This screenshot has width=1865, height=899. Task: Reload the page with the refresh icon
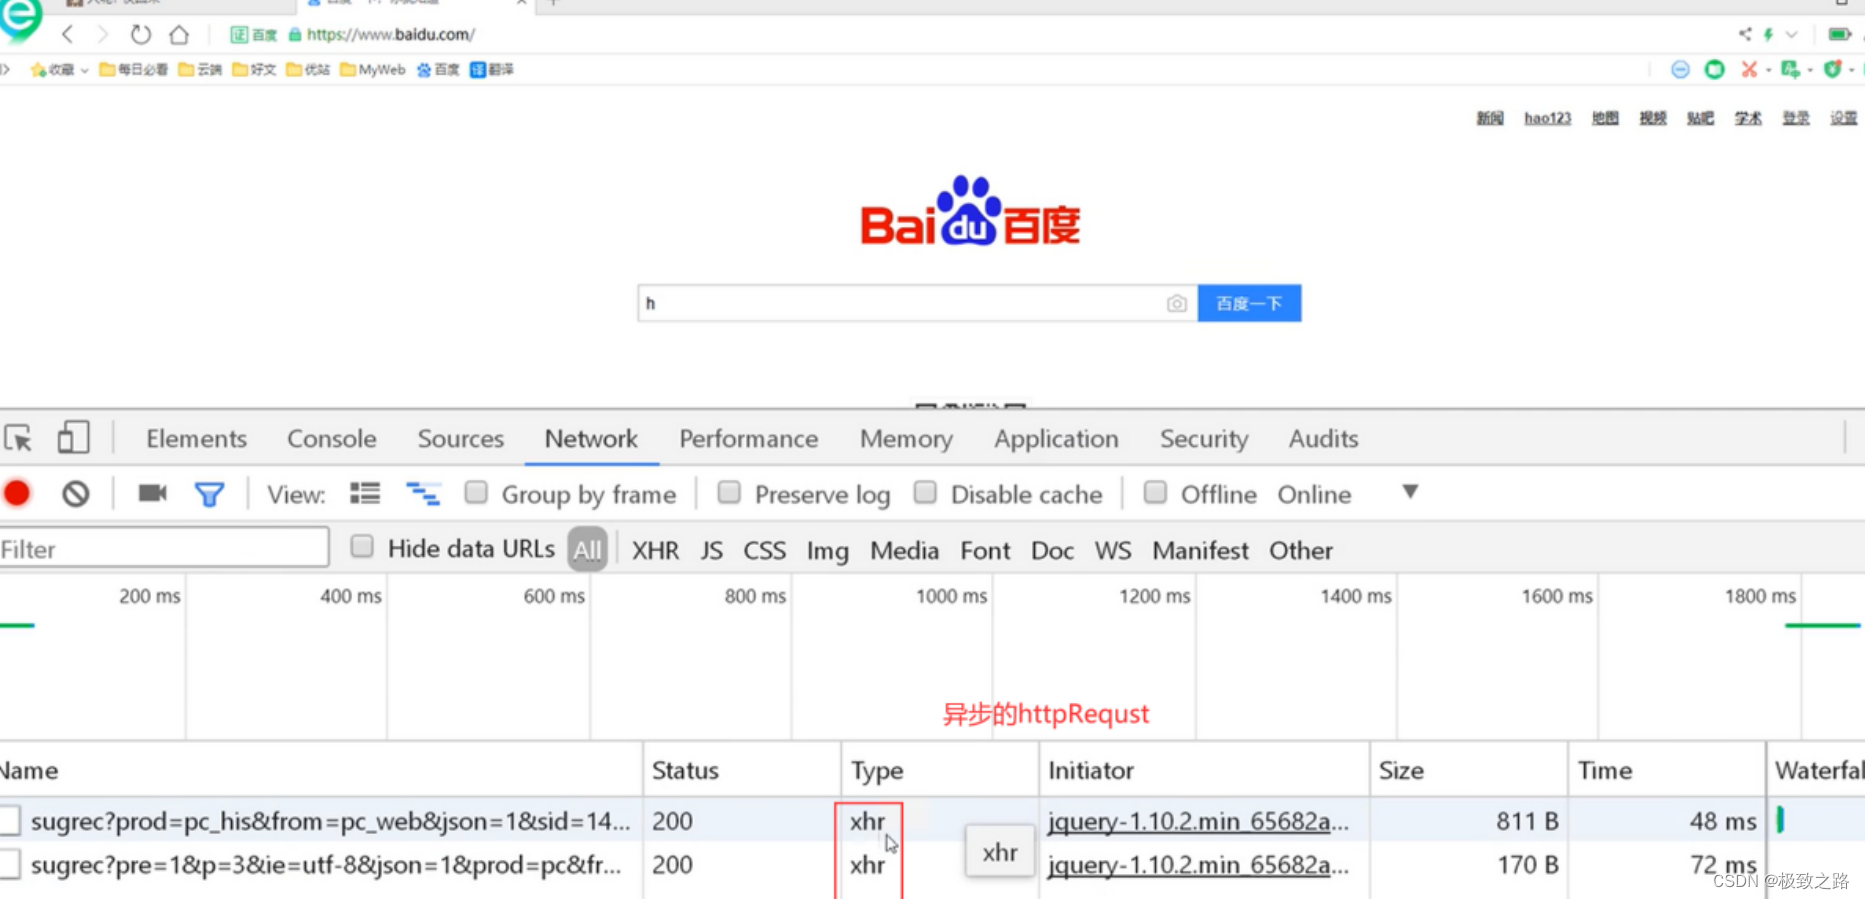pos(141,34)
